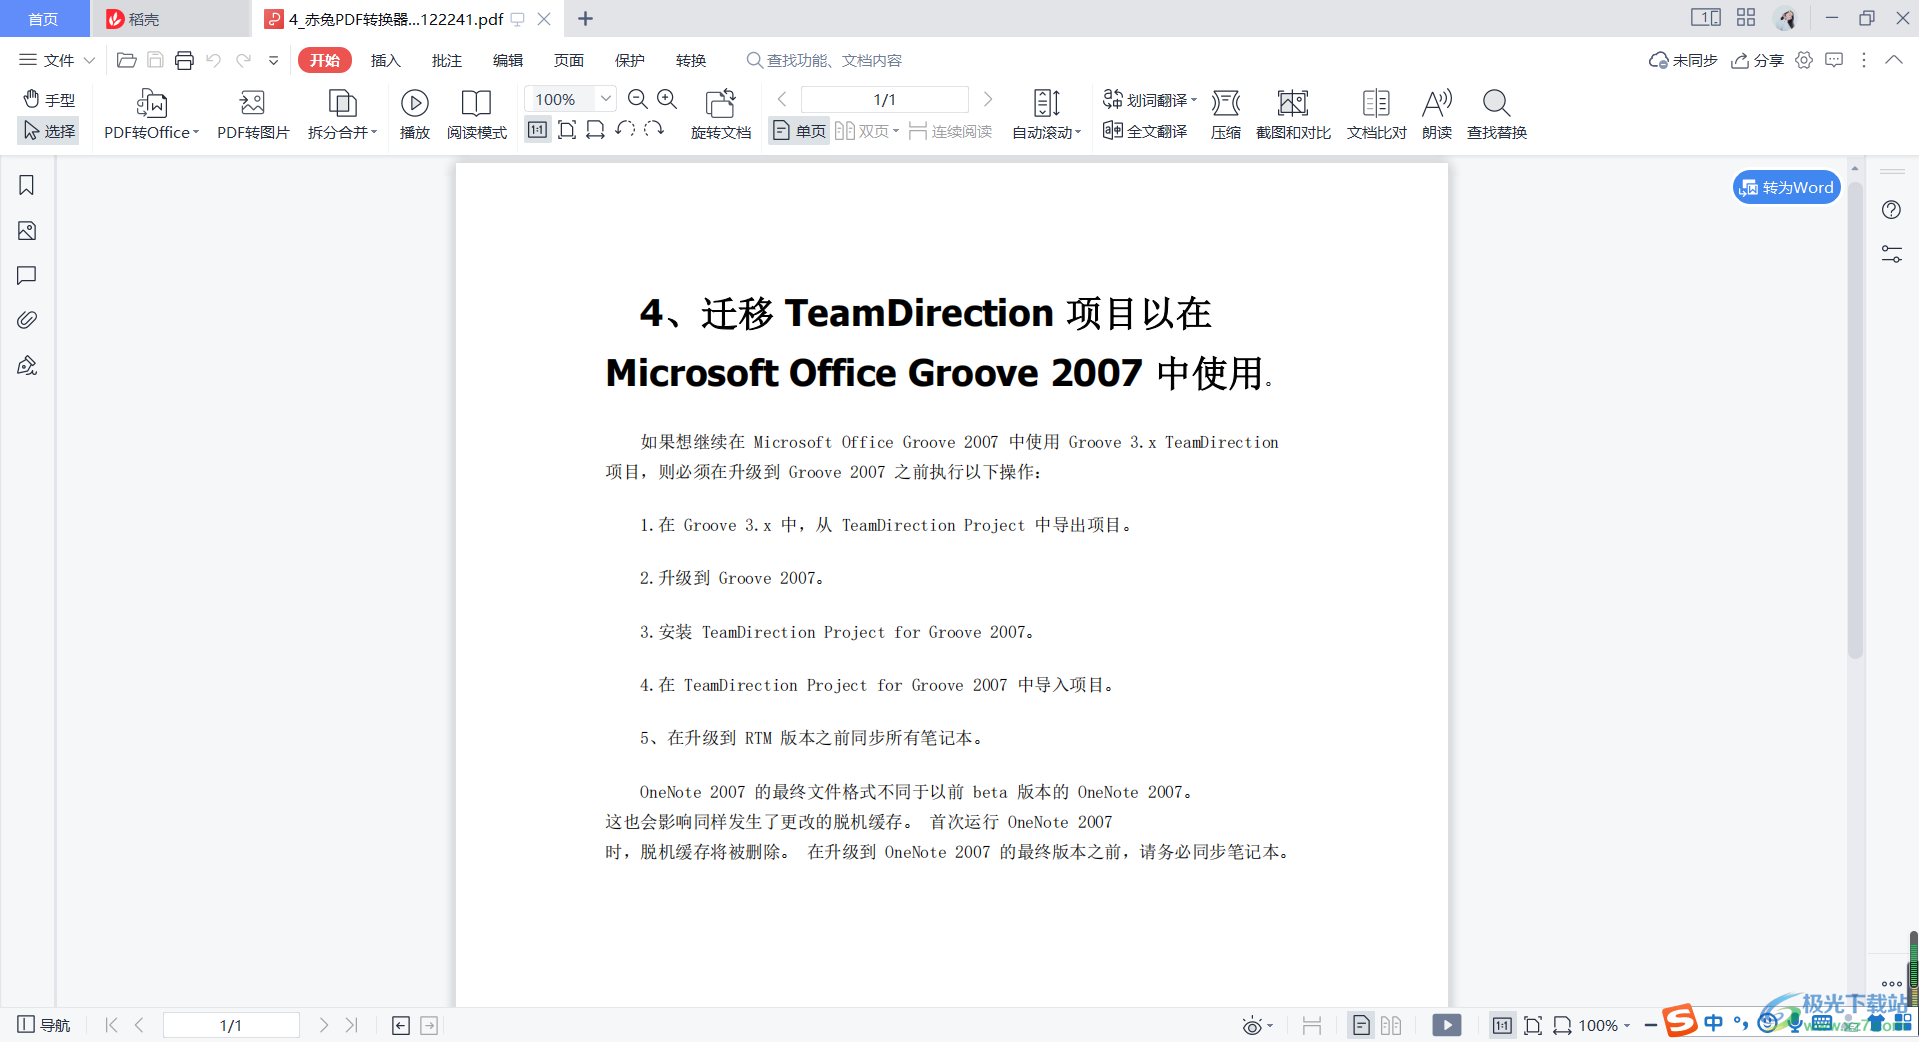Click 旋转文档 rotate document icon
This screenshot has width=1919, height=1042.
click(720, 114)
